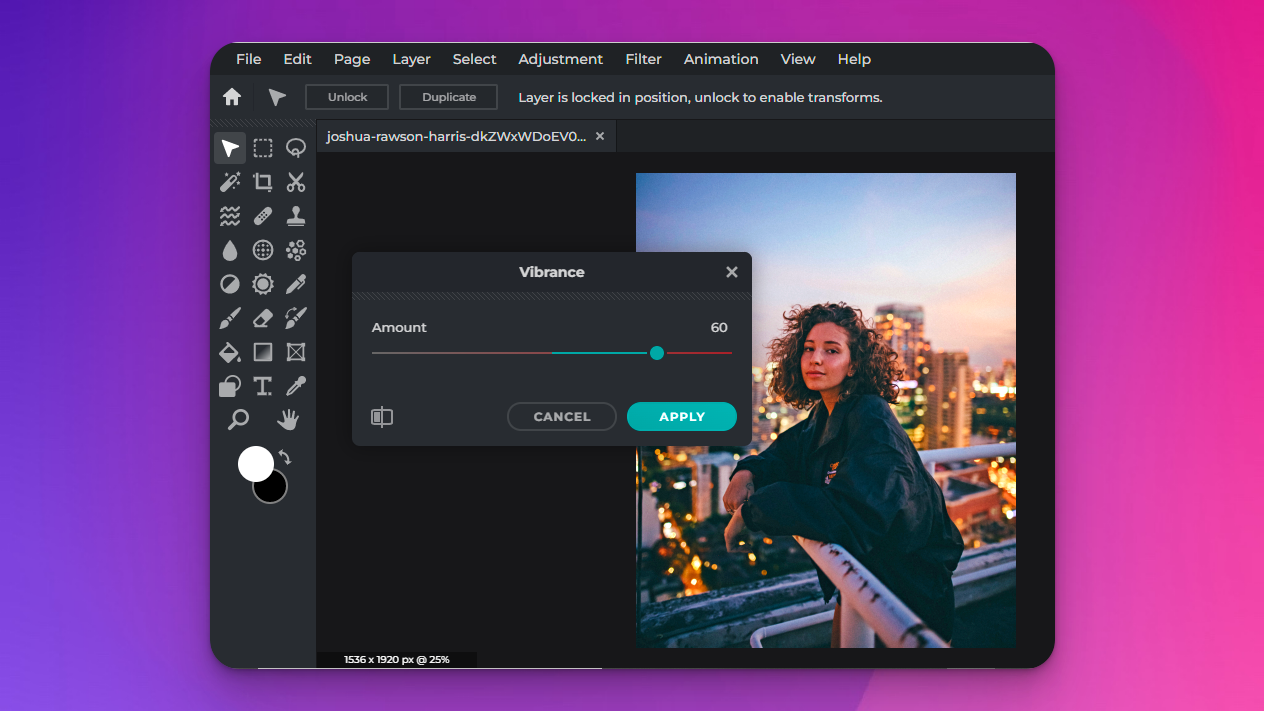Select the Heal bandage tool

pos(263,216)
